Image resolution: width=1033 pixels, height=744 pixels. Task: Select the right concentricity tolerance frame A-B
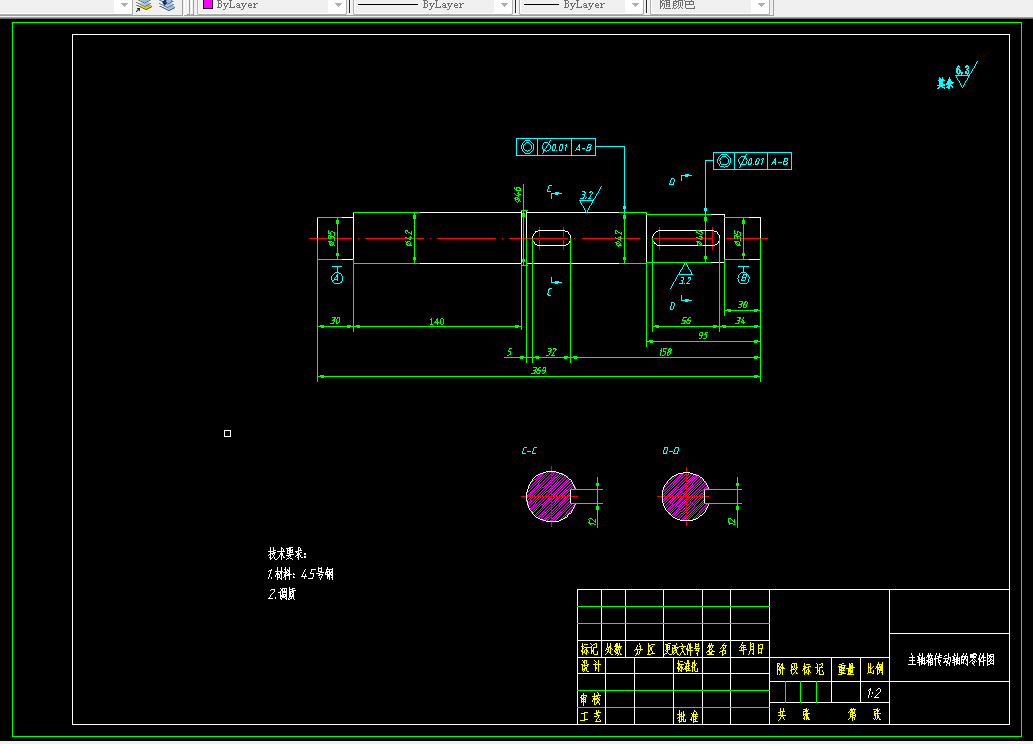752,161
